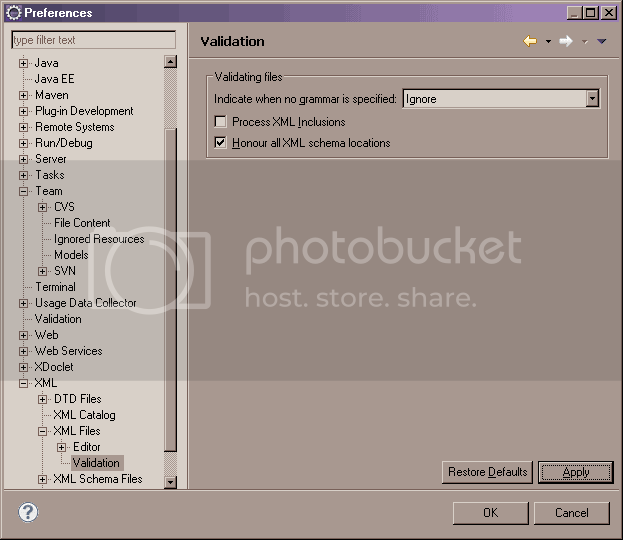
Task: Click the help question mark icon
Action: point(28,512)
